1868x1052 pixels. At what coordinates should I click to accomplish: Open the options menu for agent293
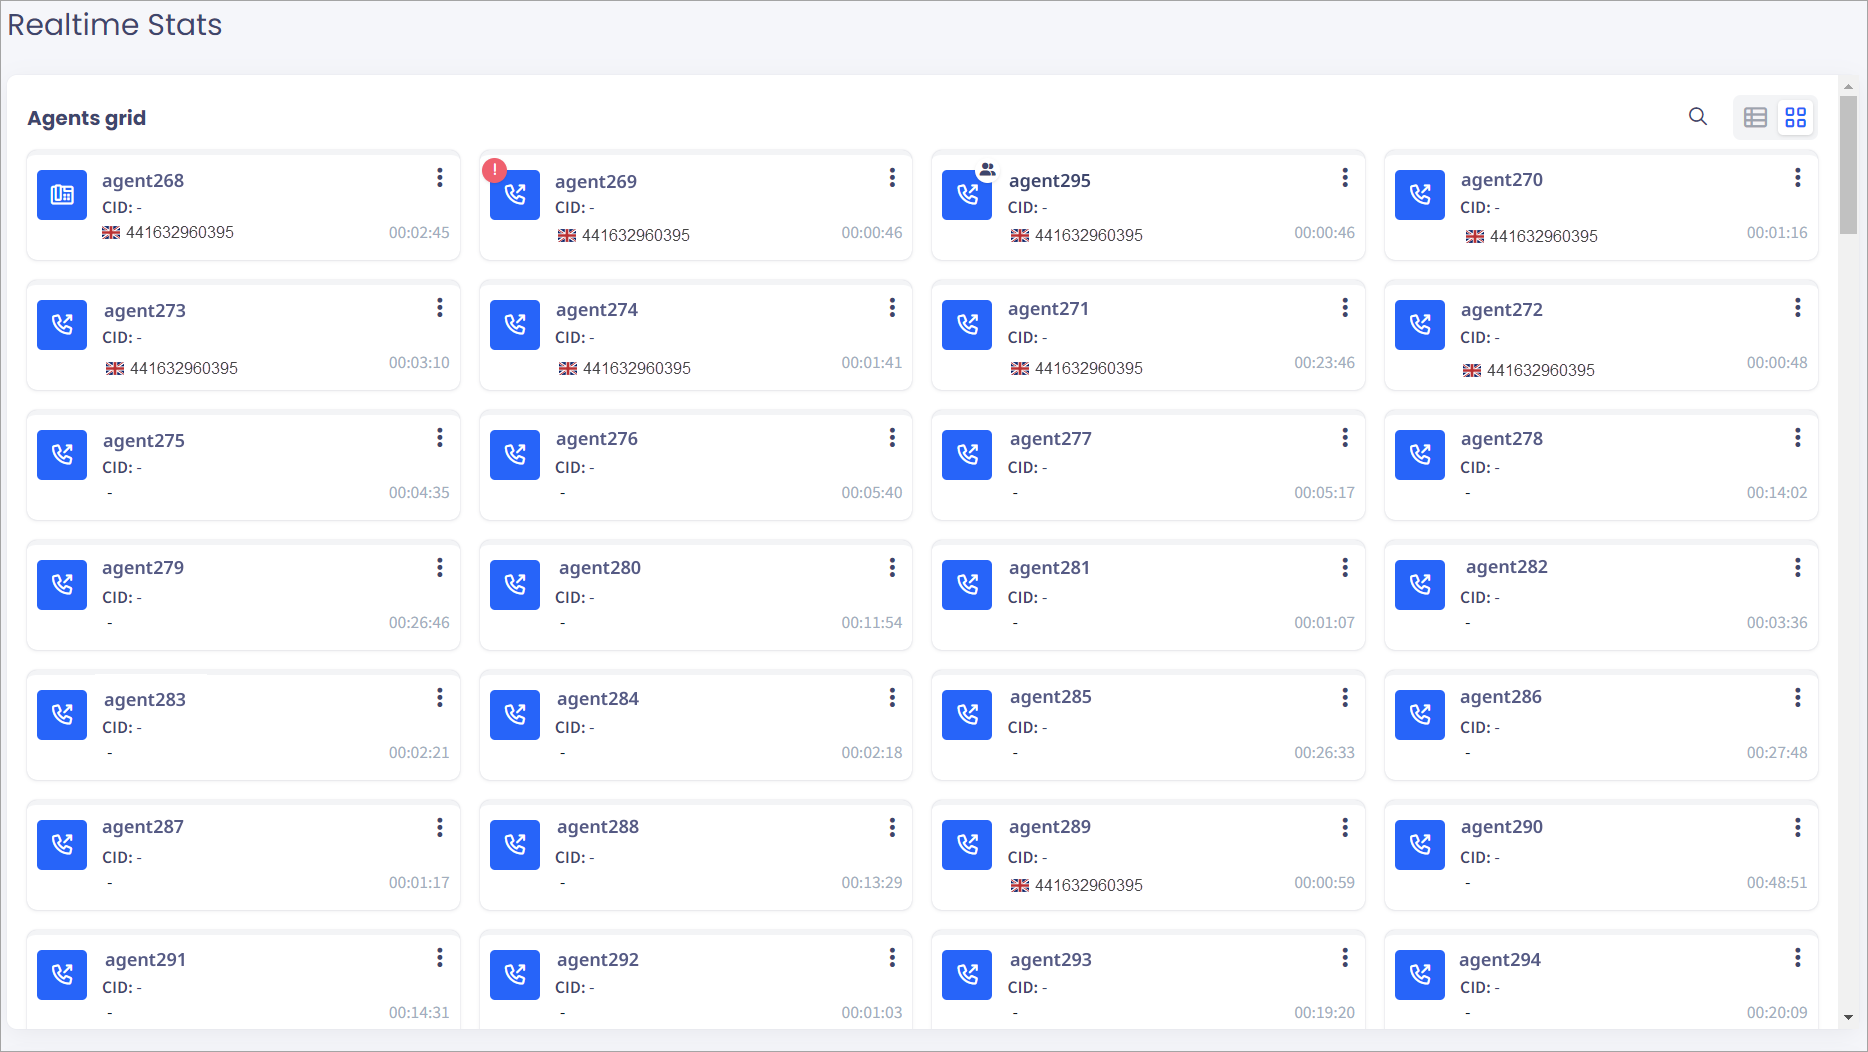click(1345, 958)
